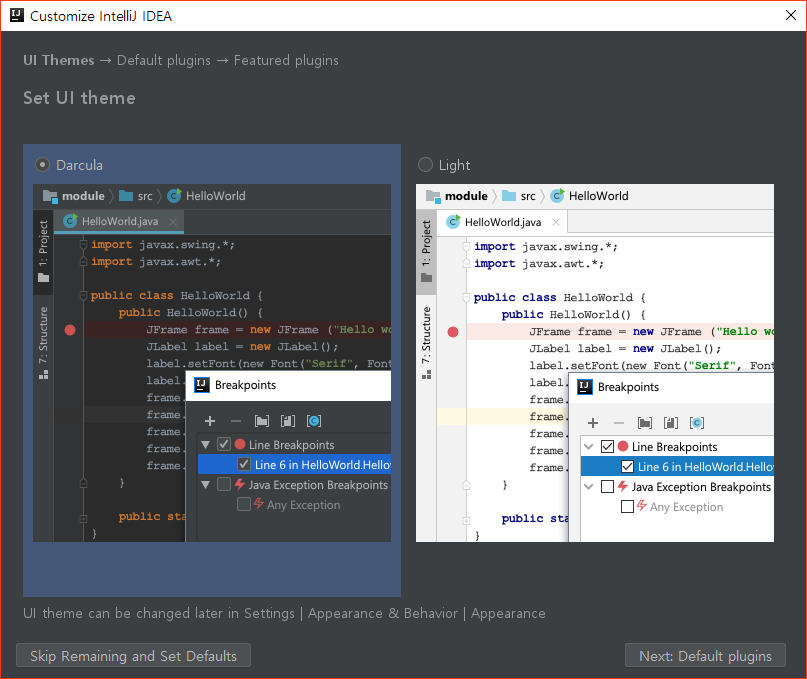Click add breakpoint plus icon in Darcula preview
Viewport: 807px width, 679px height.
(x=210, y=421)
